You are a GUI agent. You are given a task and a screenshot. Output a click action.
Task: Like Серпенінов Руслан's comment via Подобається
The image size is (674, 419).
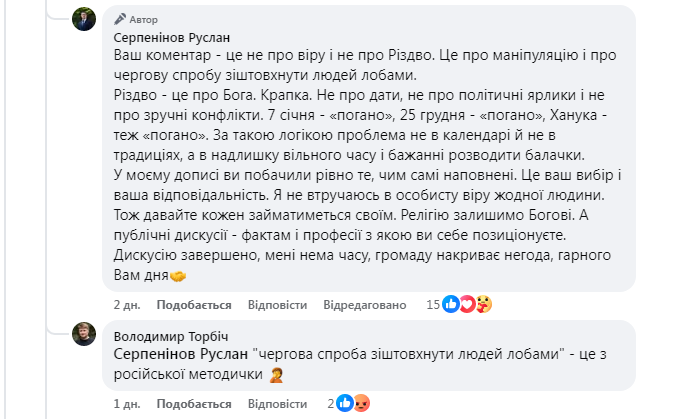point(194,305)
